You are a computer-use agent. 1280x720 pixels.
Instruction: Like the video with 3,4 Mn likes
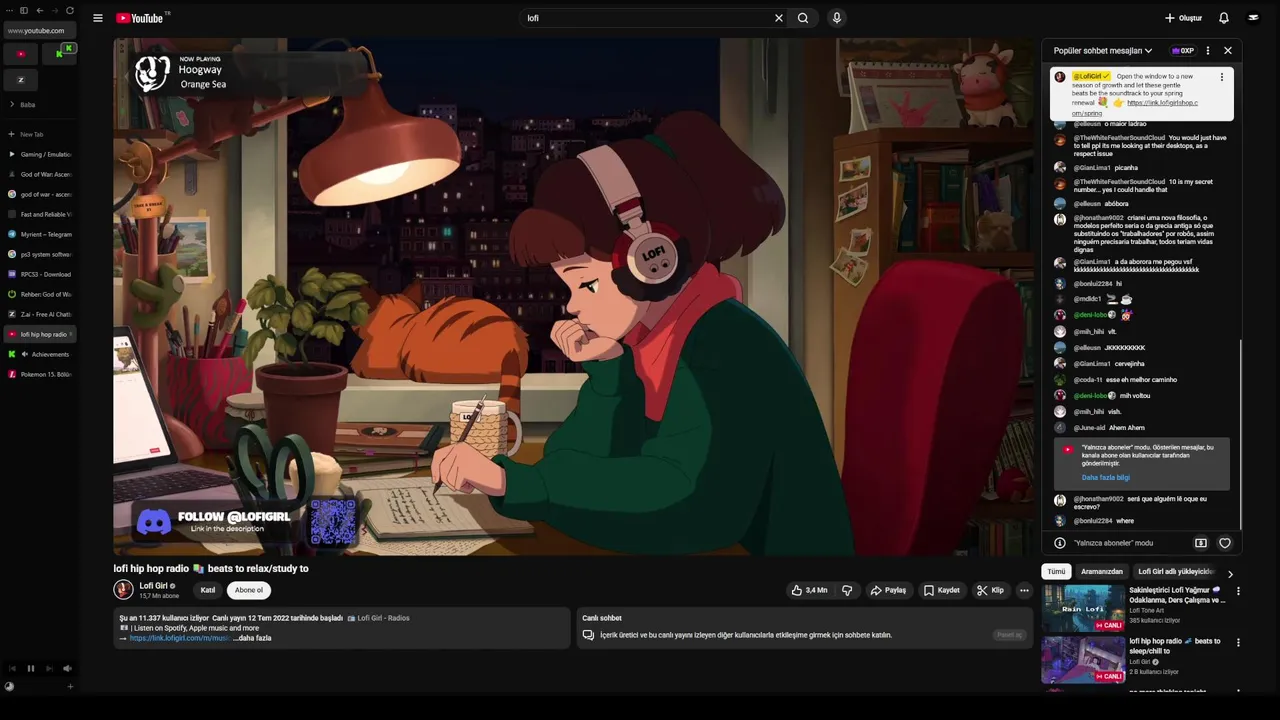(809, 590)
